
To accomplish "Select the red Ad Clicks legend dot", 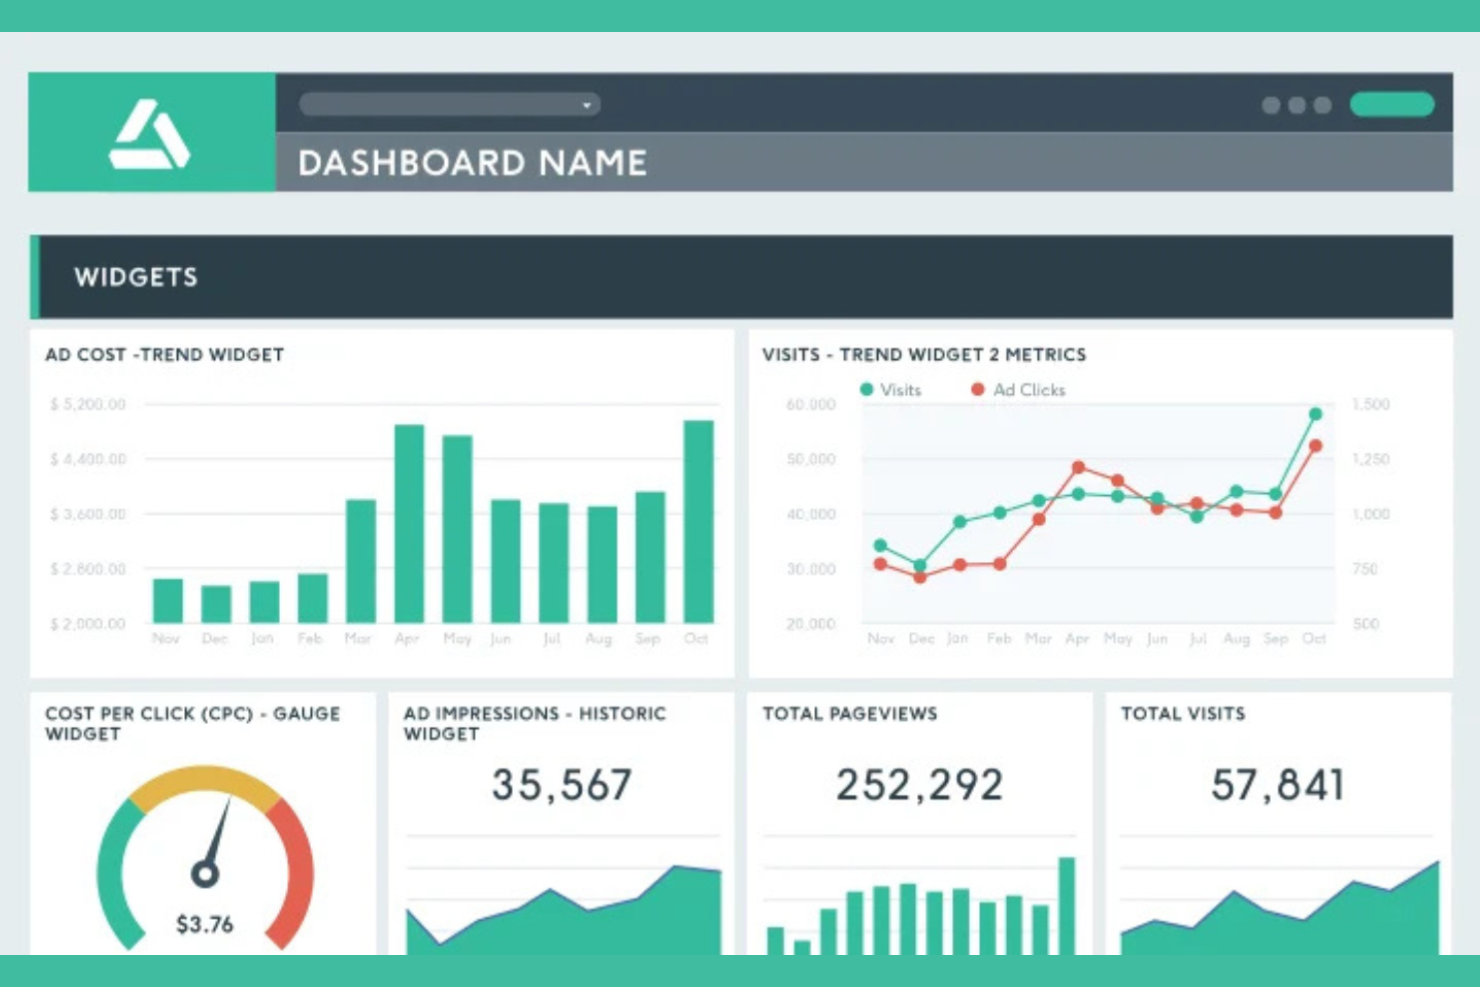I will (979, 390).
